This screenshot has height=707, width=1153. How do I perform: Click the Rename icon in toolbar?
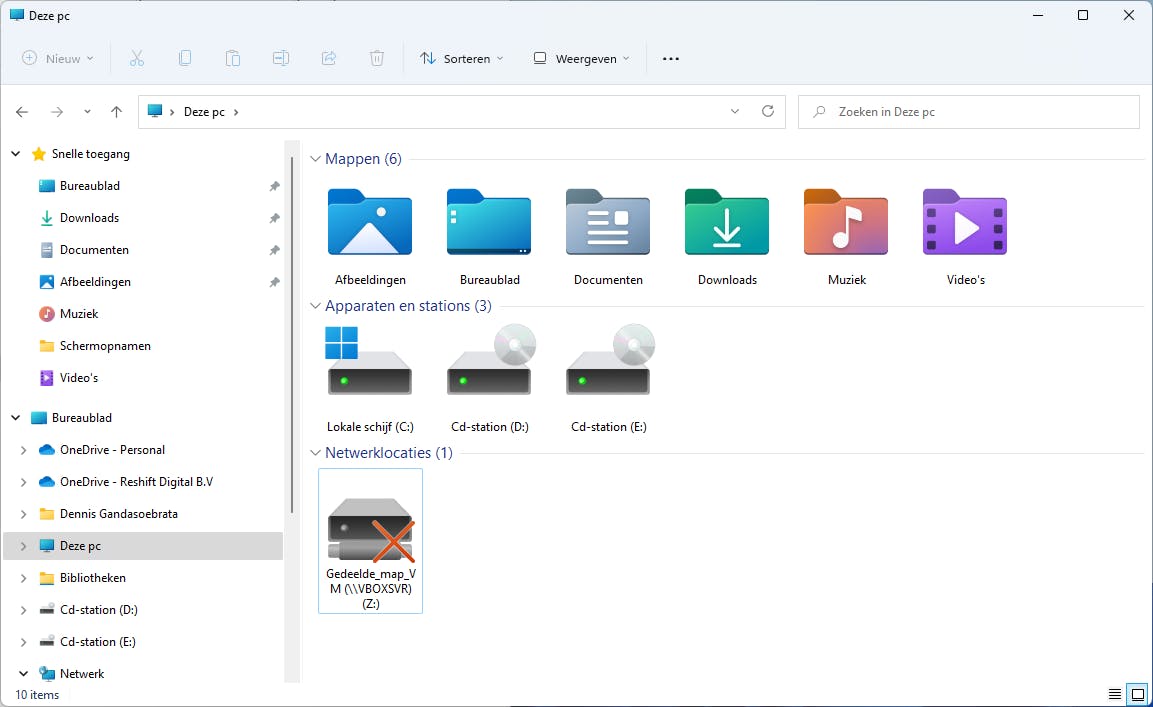280,58
